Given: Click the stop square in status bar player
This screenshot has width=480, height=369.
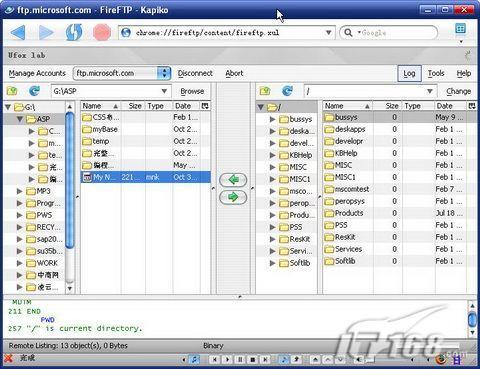Looking at the screenshot, I should tap(253, 360).
